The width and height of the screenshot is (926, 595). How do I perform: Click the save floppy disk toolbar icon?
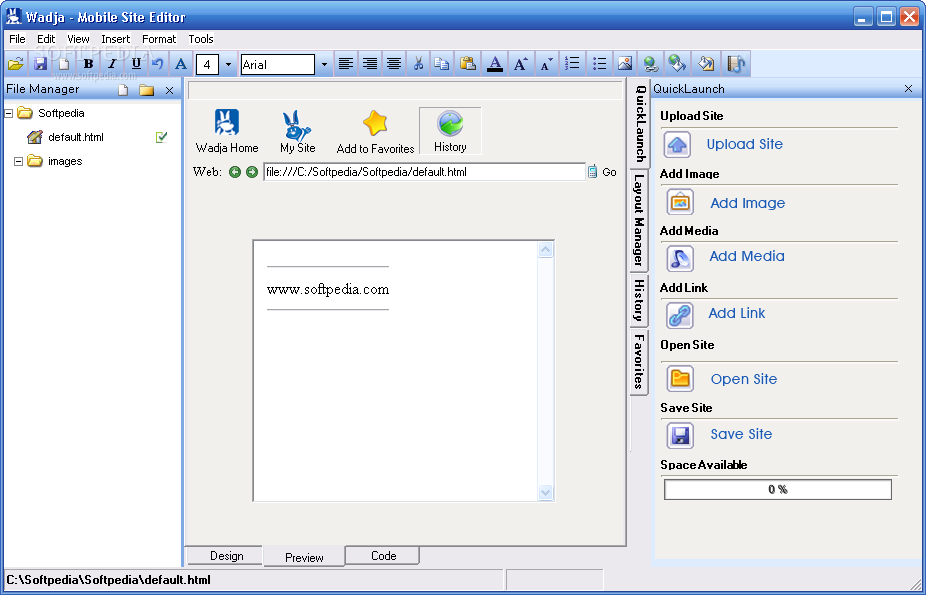point(40,64)
